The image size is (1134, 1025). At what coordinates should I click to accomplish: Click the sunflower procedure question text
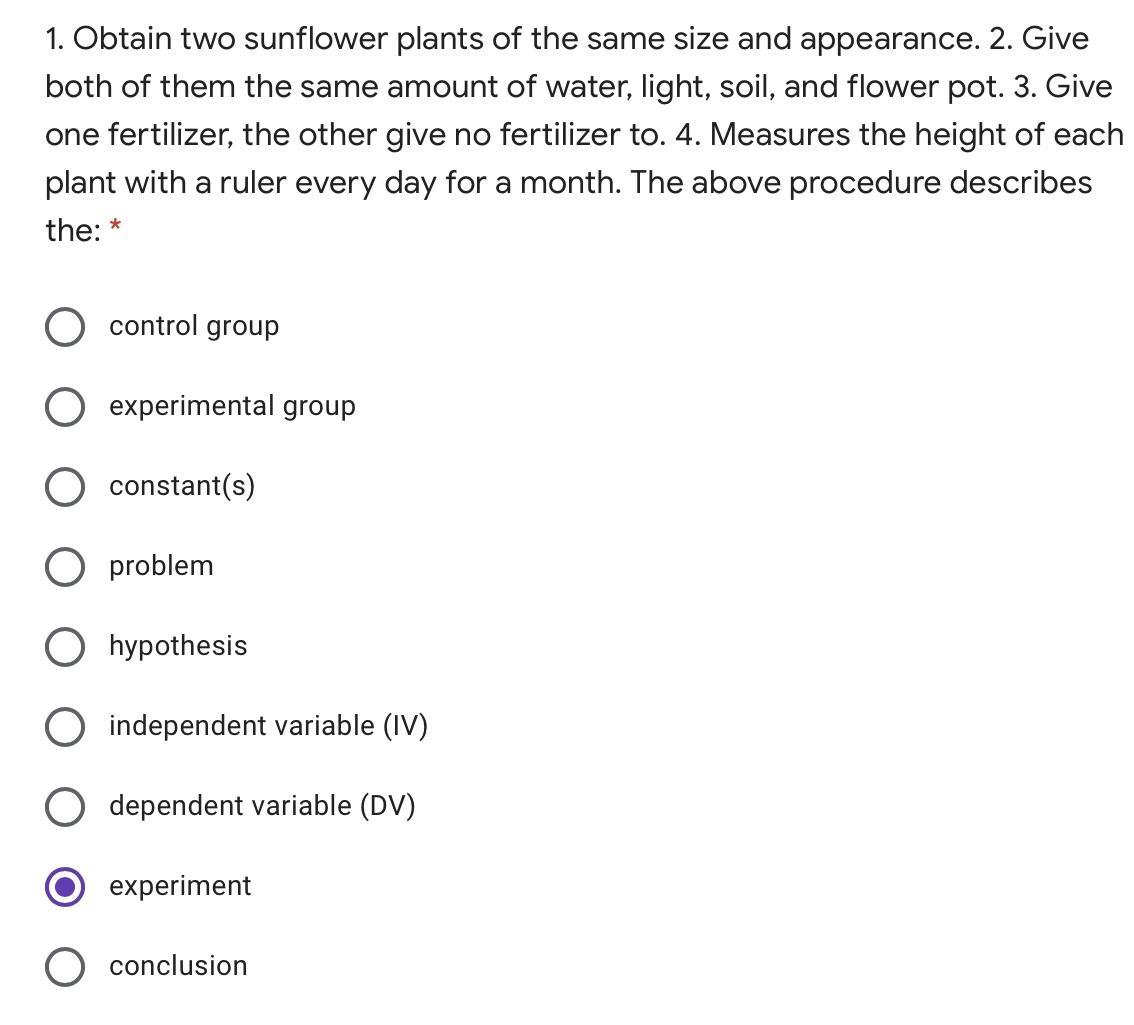tap(567, 134)
